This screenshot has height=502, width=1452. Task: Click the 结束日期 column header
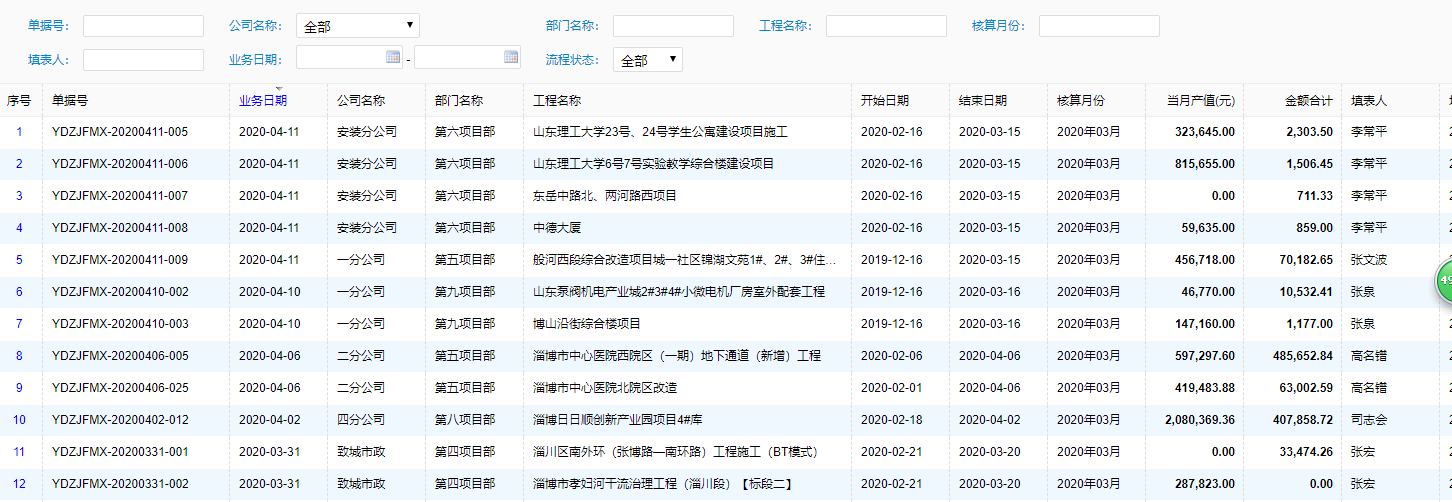click(x=983, y=101)
